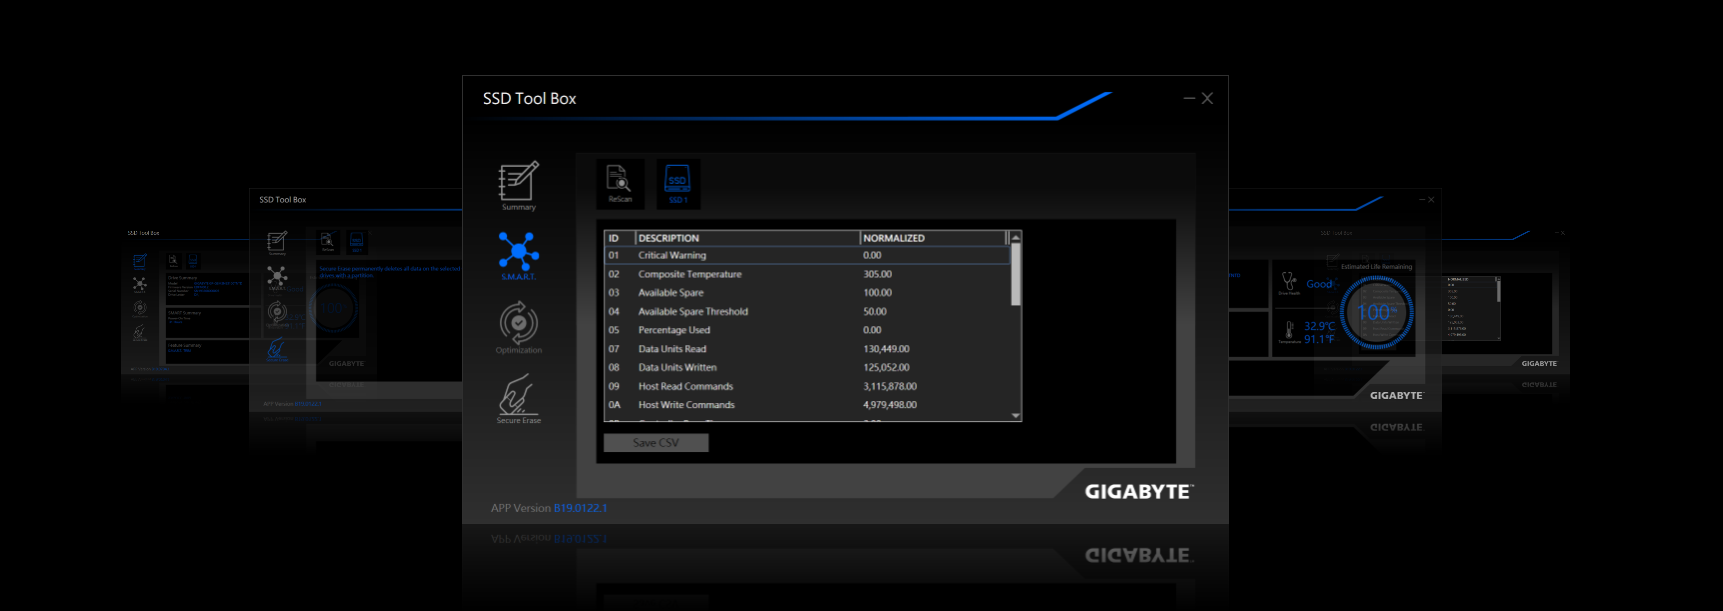The image size is (1723, 611).
Task: Select the SSD 1 drive icon
Action: click(x=678, y=184)
